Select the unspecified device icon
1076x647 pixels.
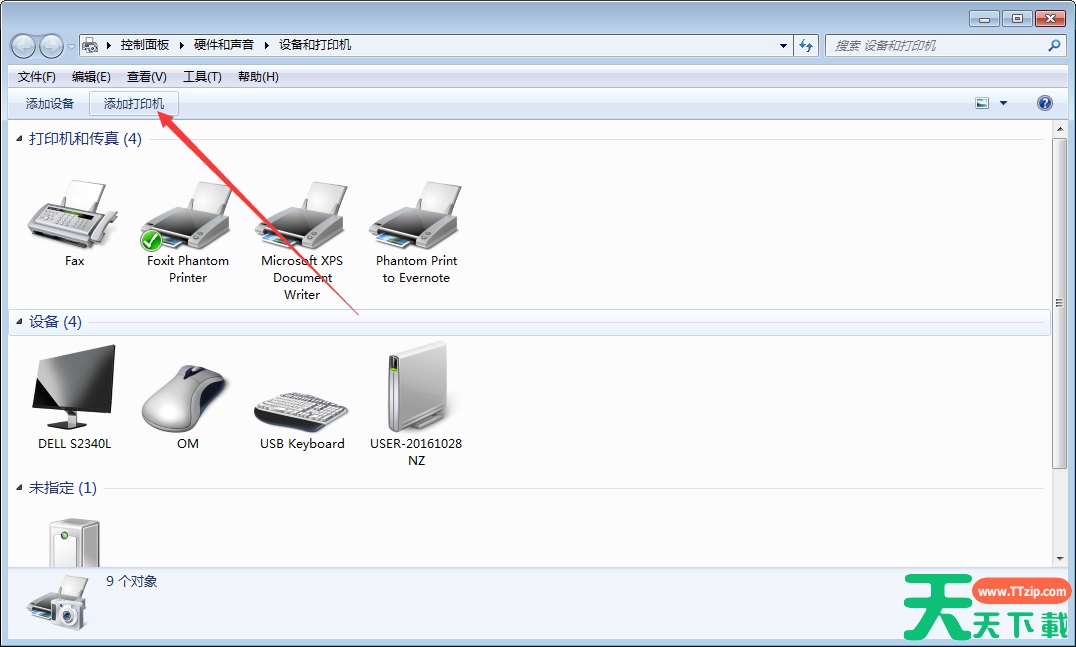(x=74, y=542)
